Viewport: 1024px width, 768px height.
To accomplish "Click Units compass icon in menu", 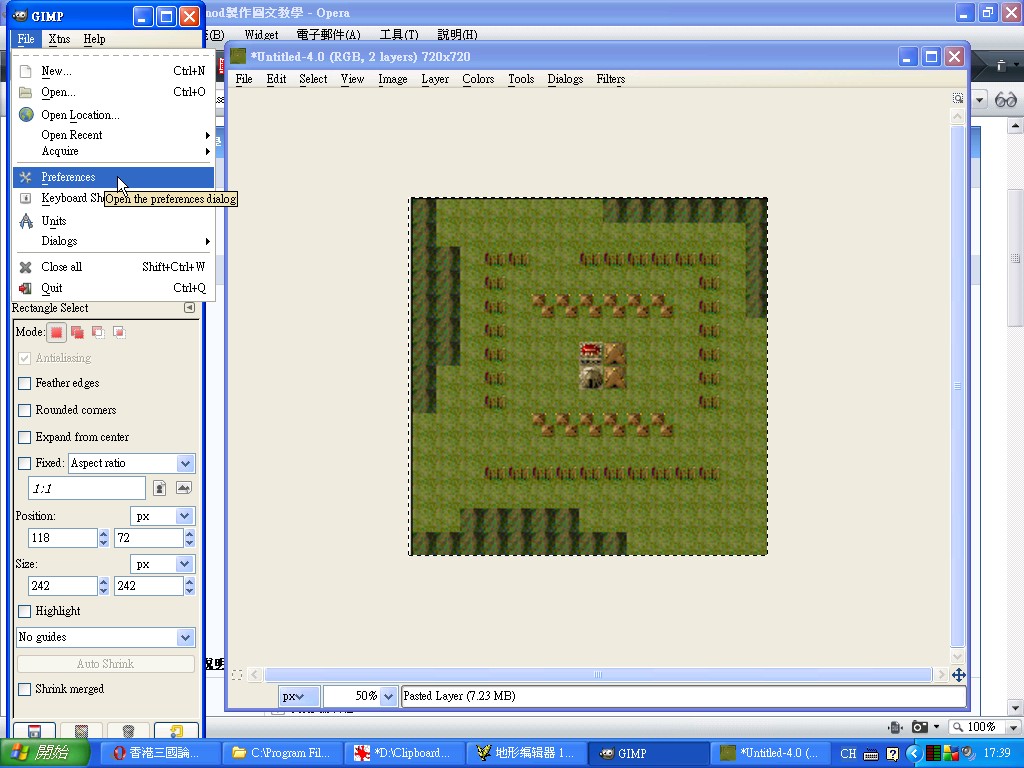I will (x=26, y=221).
